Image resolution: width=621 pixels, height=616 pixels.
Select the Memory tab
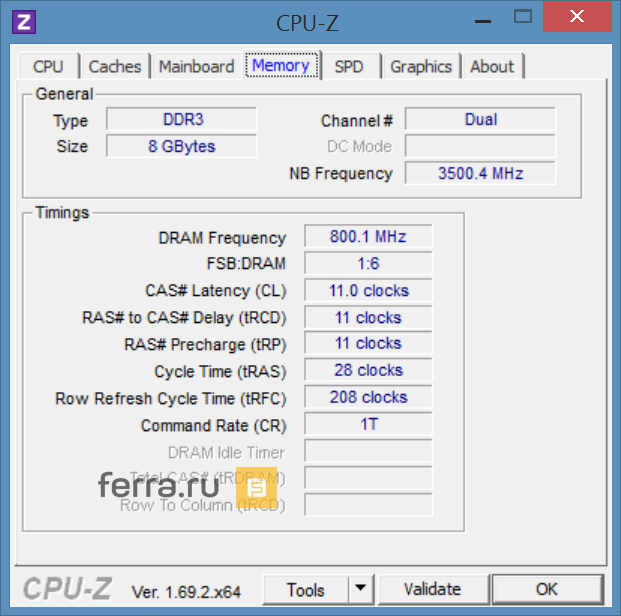pos(281,66)
